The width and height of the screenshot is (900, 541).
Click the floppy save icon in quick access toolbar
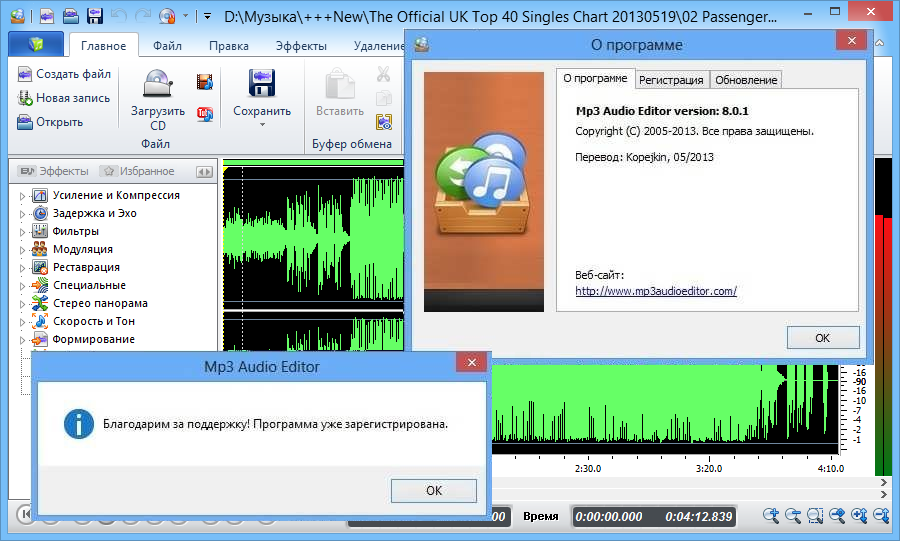pyautogui.click(x=94, y=15)
